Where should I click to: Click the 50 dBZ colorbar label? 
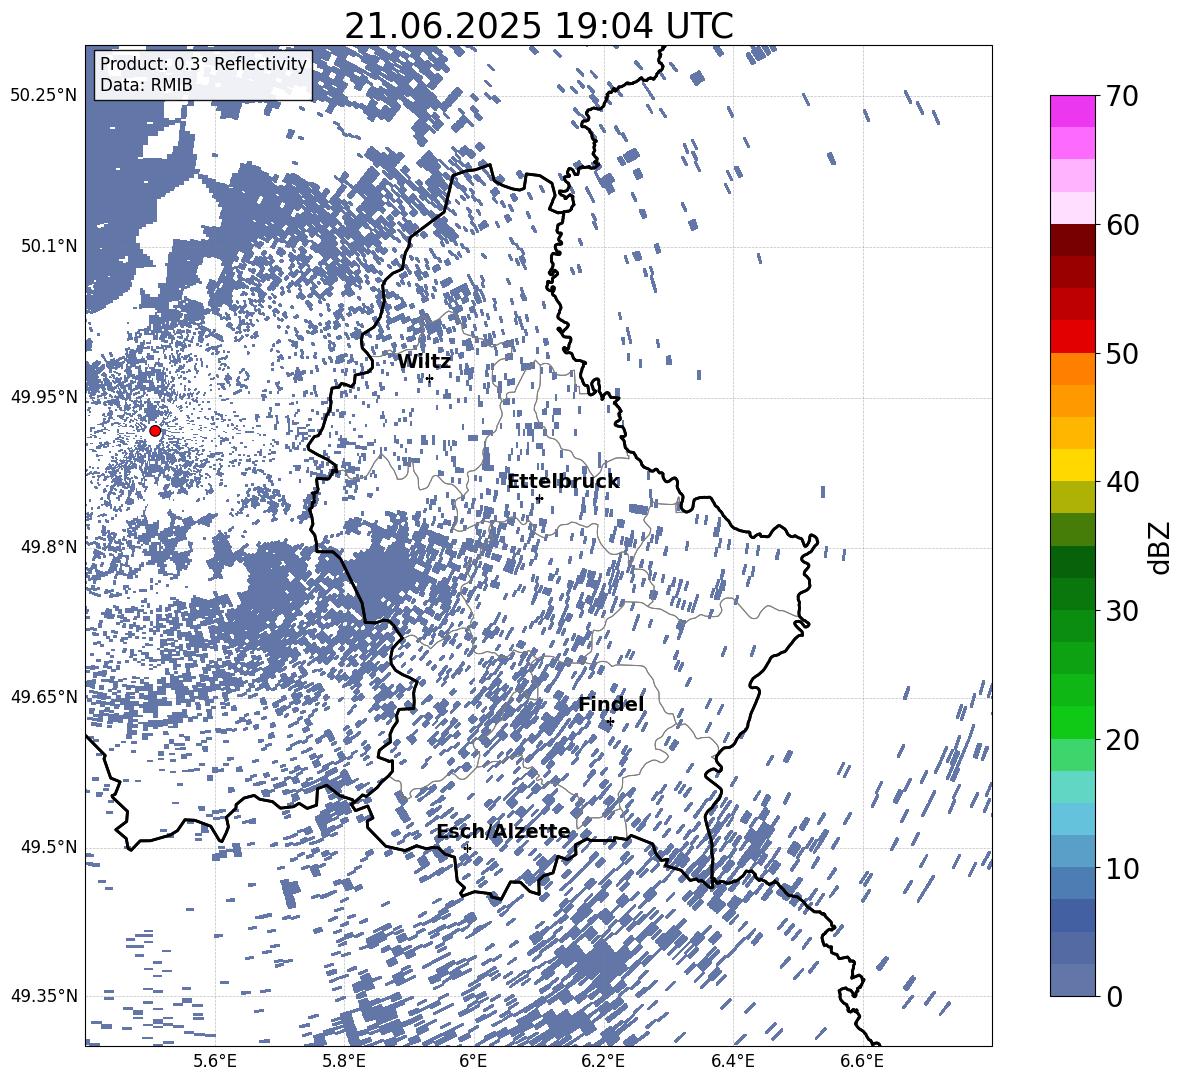[x=1122, y=353]
